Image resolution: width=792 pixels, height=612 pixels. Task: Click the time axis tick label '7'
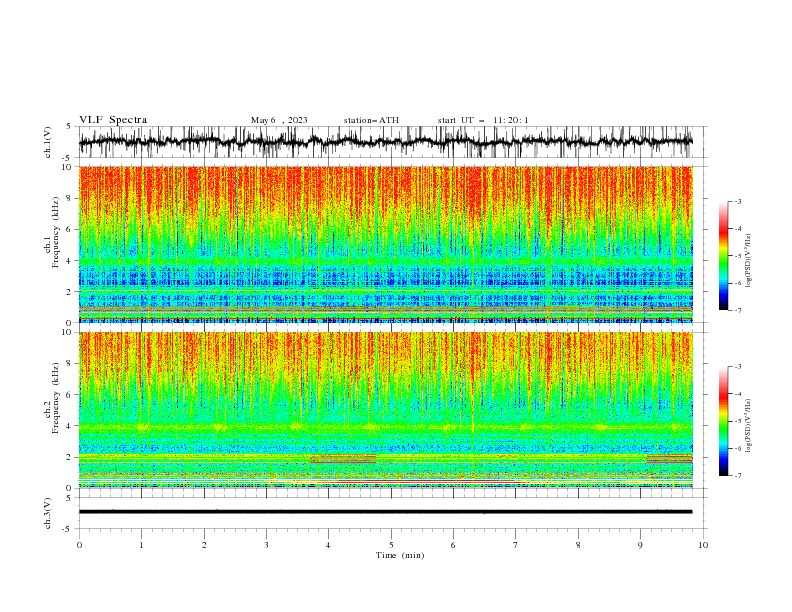pyautogui.click(x=516, y=545)
